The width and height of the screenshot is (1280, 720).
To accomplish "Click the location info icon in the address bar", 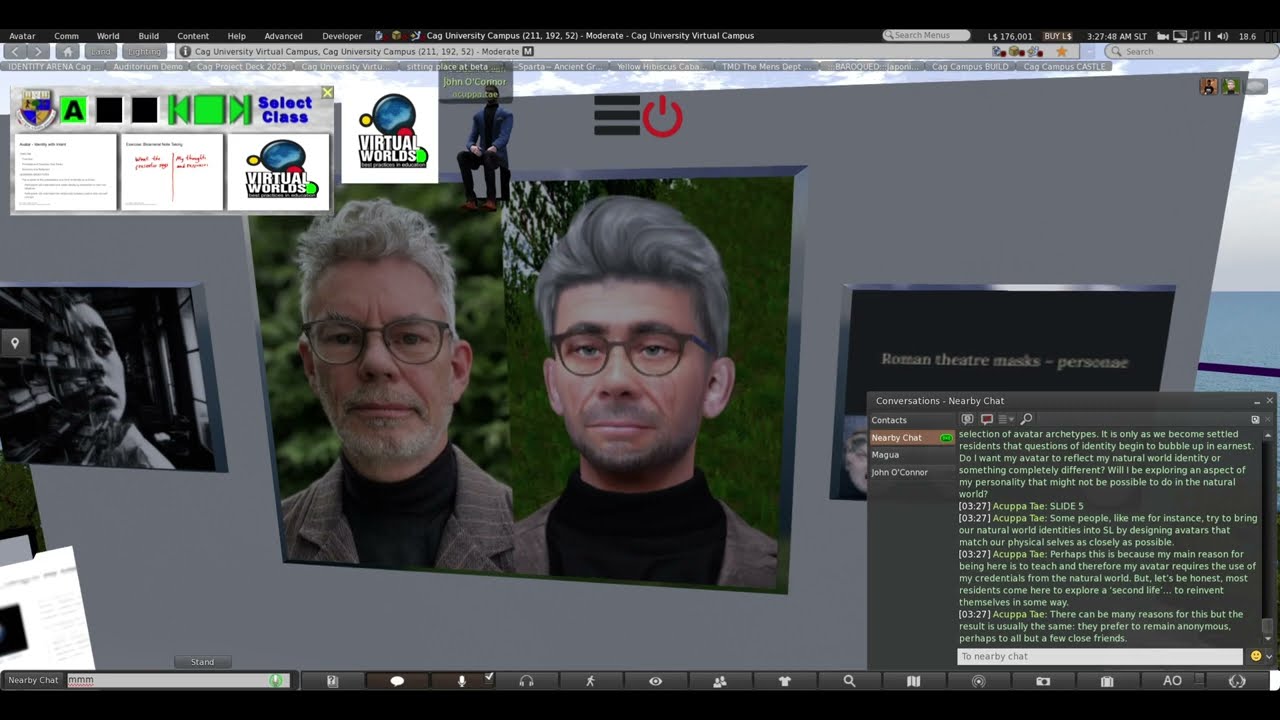I will click(185, 51).
